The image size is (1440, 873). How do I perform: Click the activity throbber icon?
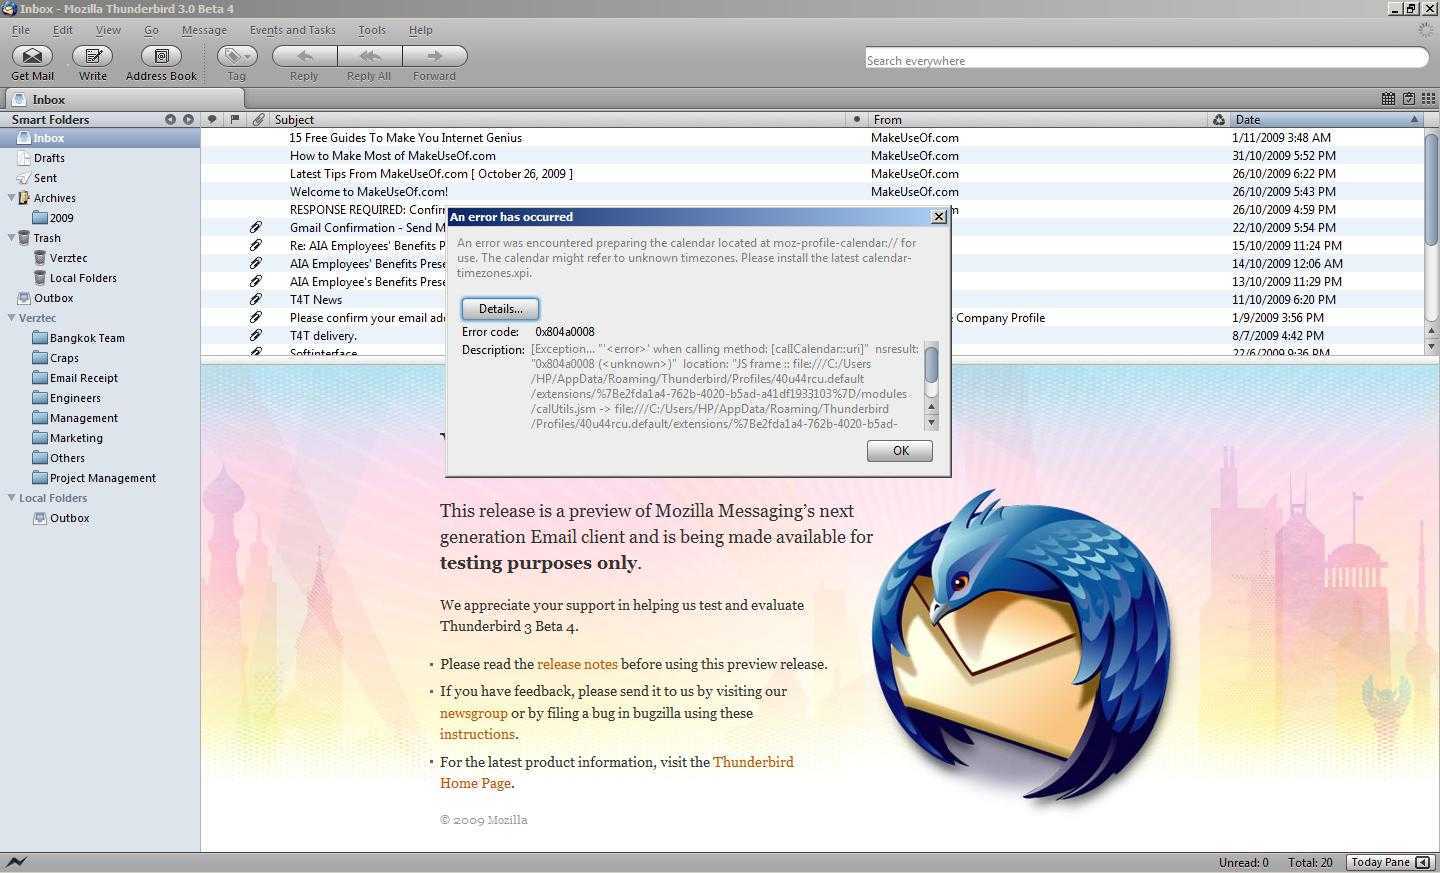pos(1426,30)
